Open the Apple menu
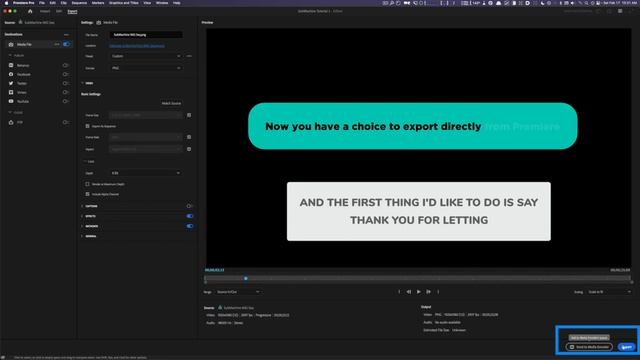 tap(6, 3)
